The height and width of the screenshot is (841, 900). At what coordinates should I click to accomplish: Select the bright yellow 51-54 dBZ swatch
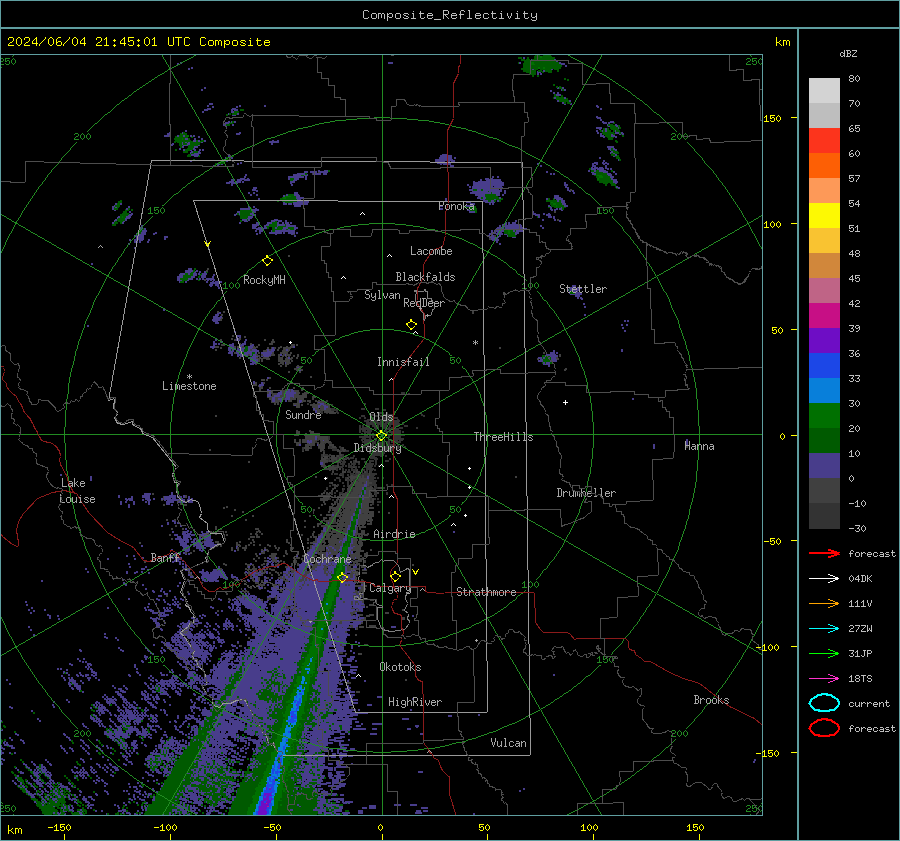[x=824, y=216]
